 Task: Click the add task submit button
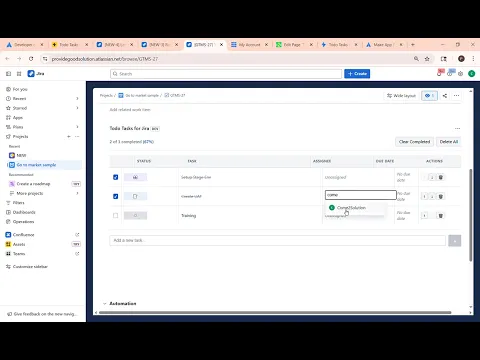[x=455, y=240]
